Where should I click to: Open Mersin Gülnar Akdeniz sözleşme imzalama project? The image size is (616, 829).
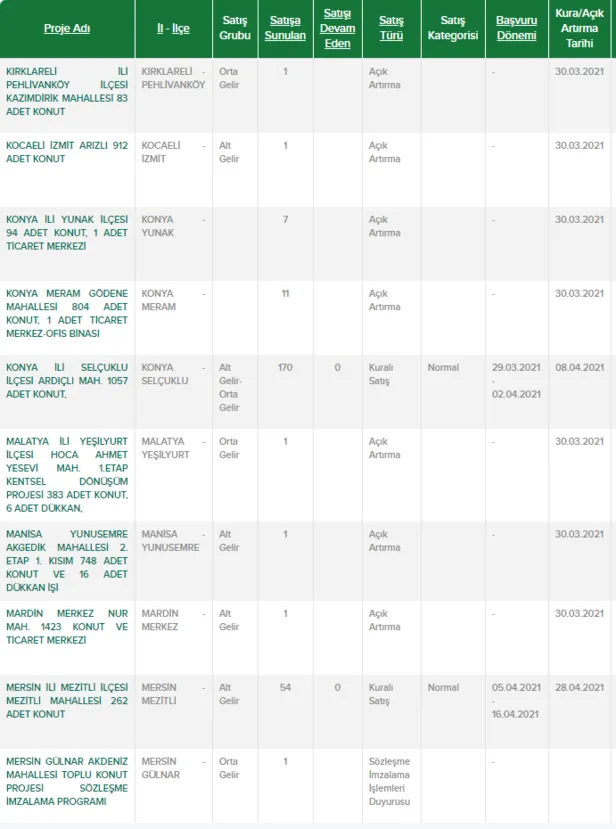[x=67, y=782]
